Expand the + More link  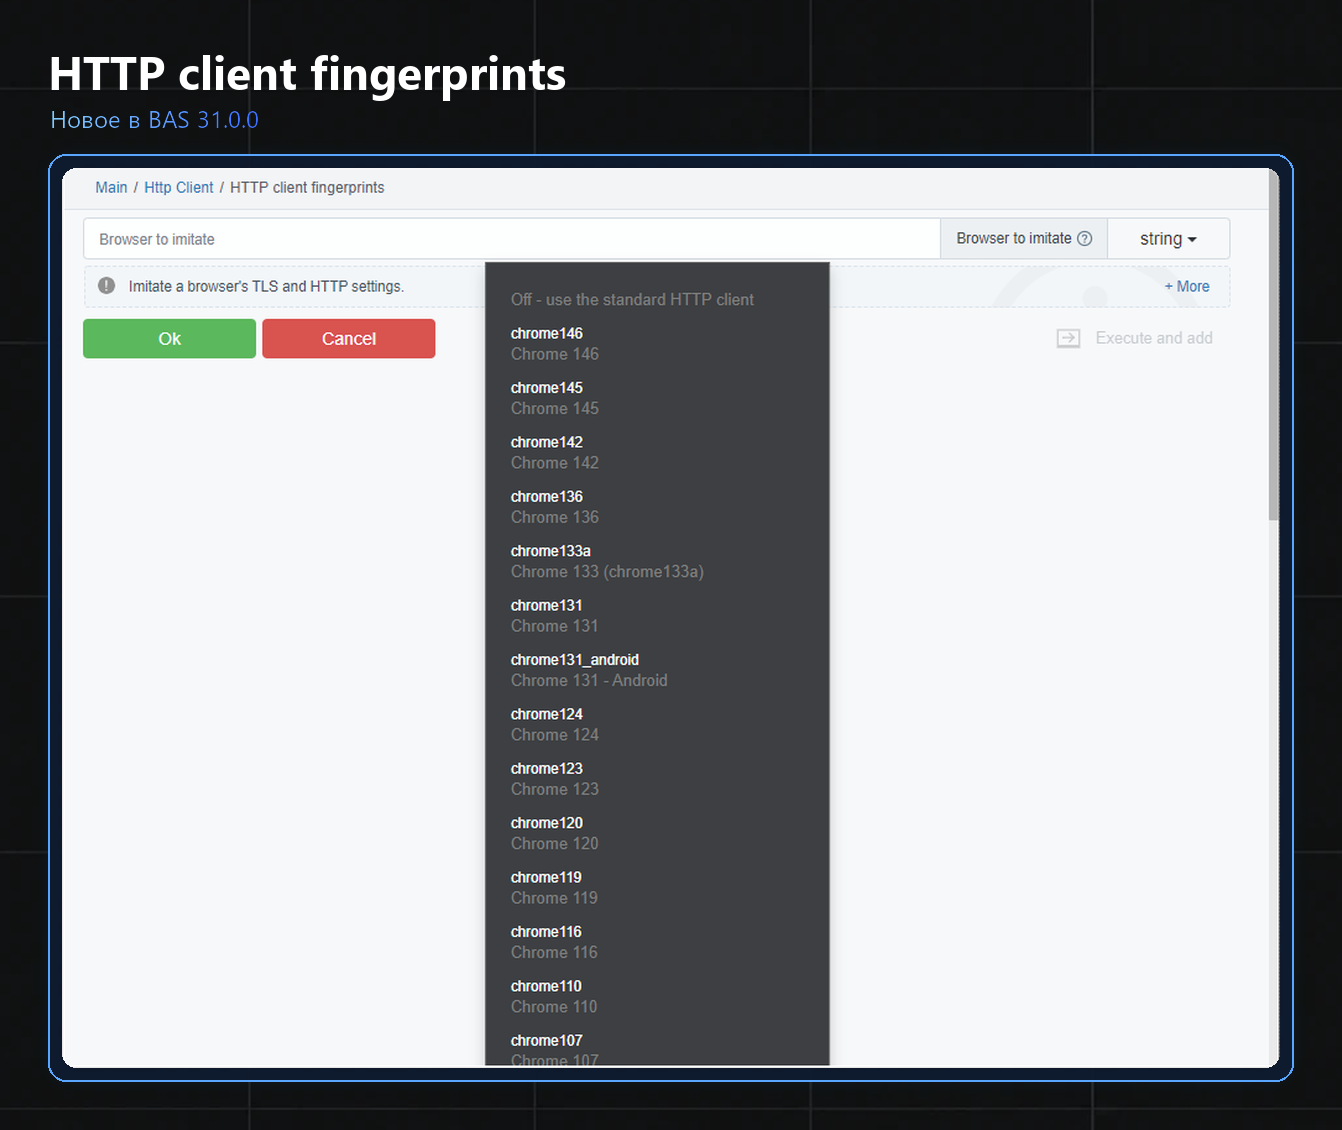click(x=1187, y=286)
